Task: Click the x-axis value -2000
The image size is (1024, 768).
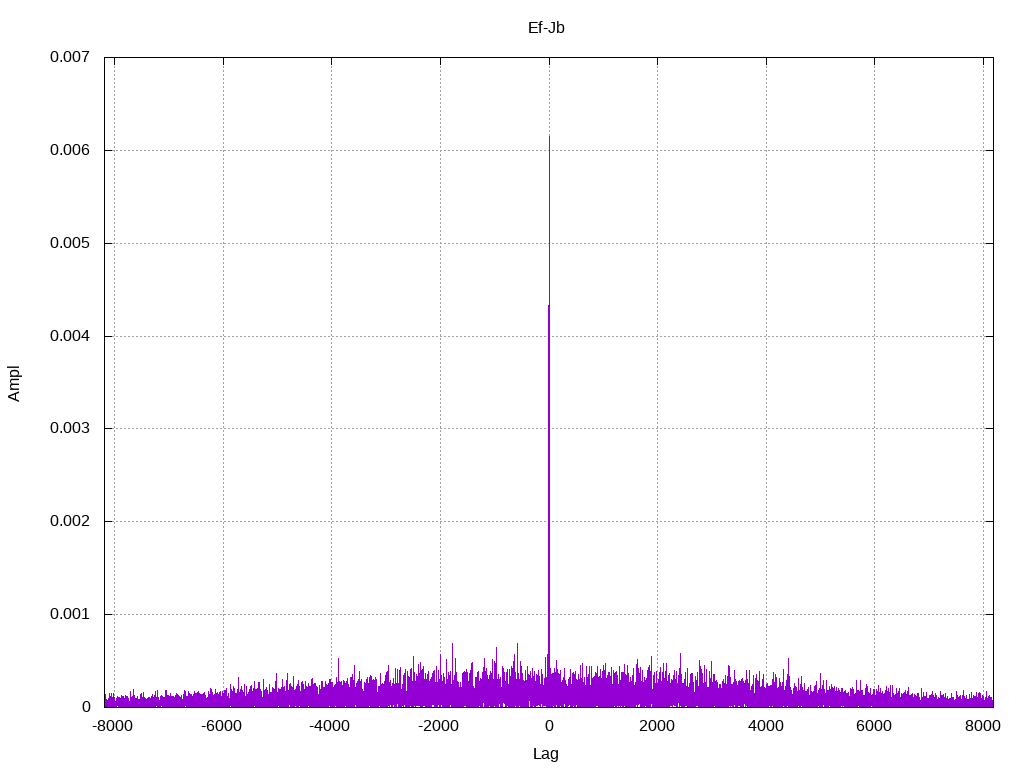Action: coord(438,726)
